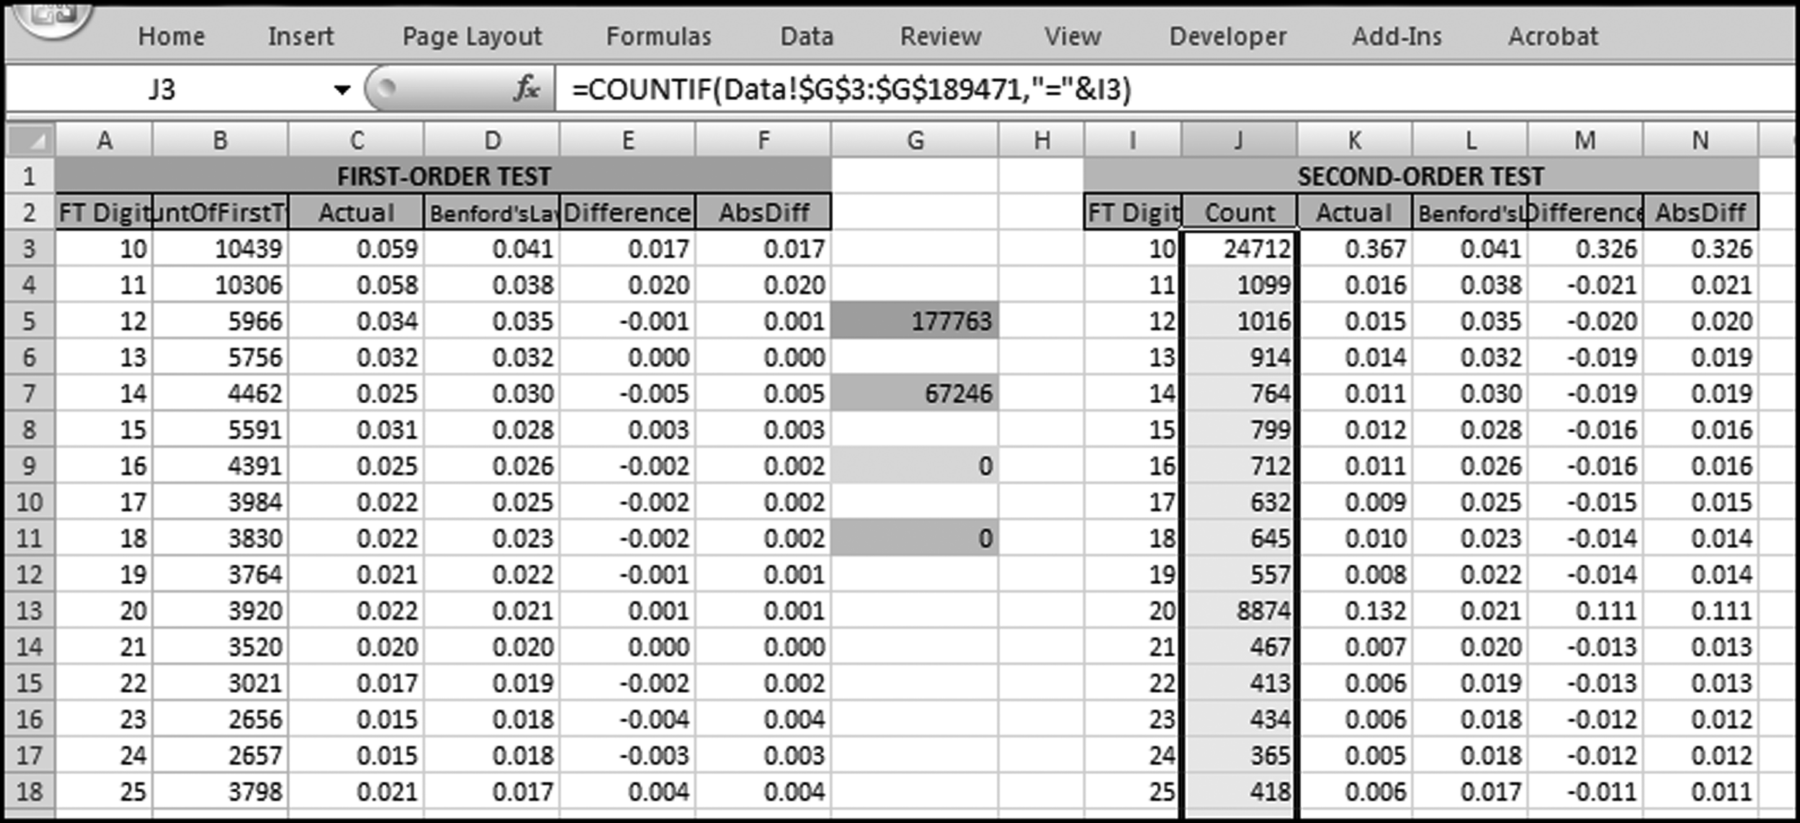The width and height of the screenshot is (1800, 823).
Task: Switch to the Insert ribbon tab
Action: 300,36
